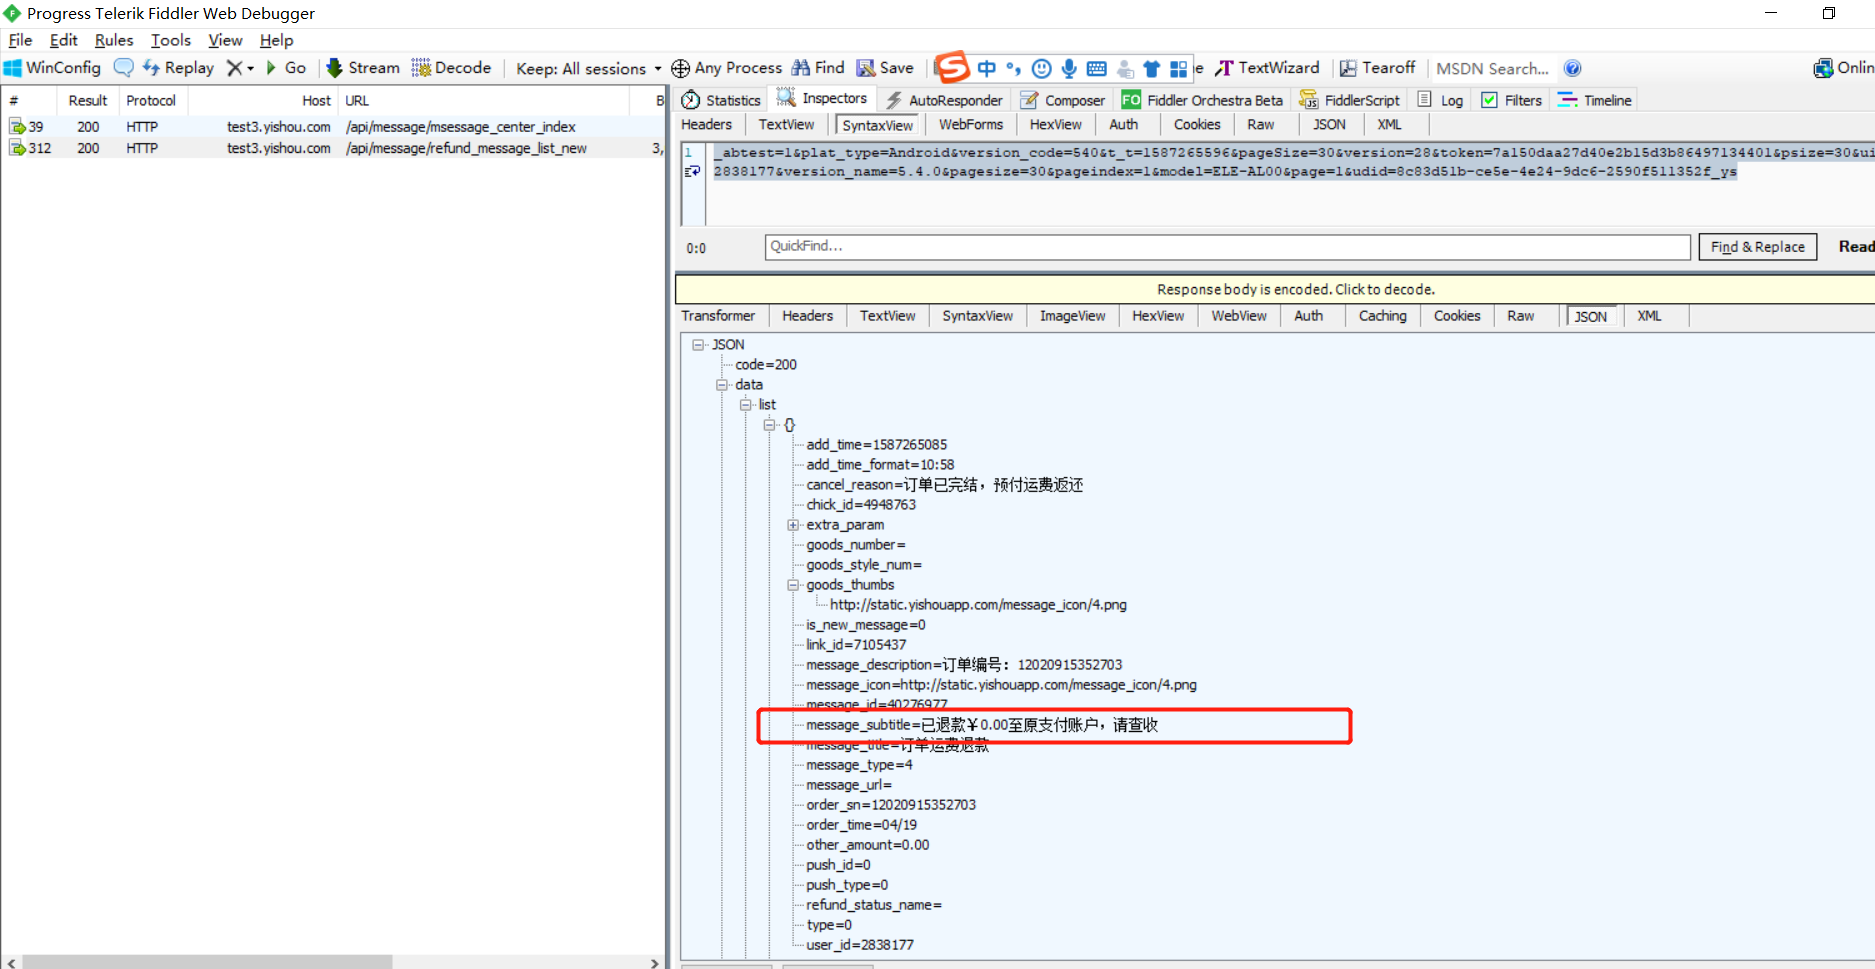Open the TextWizard tool

click(x=1267, y=68)
